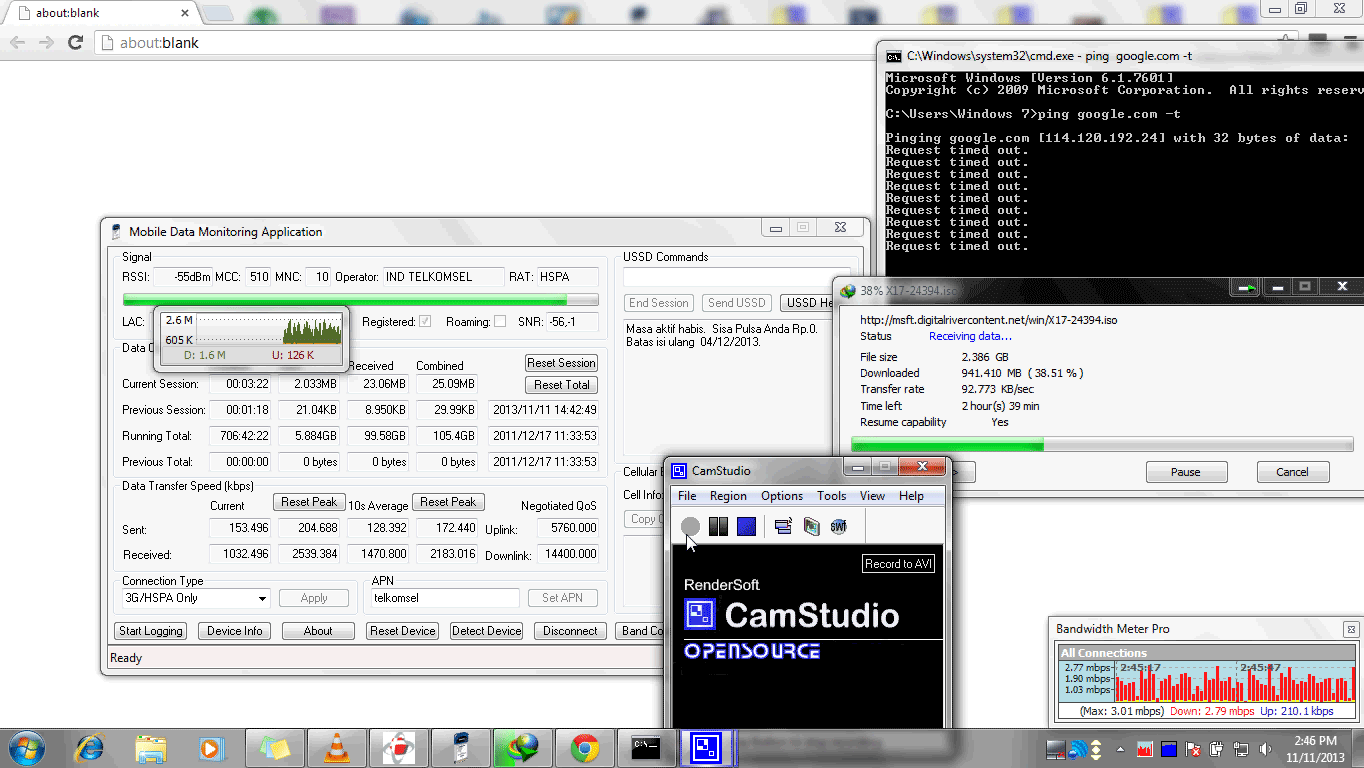This screenshot has height=768, width=1364.
Task: Click the download progress bar
Action: click(x=1102, y=444)
